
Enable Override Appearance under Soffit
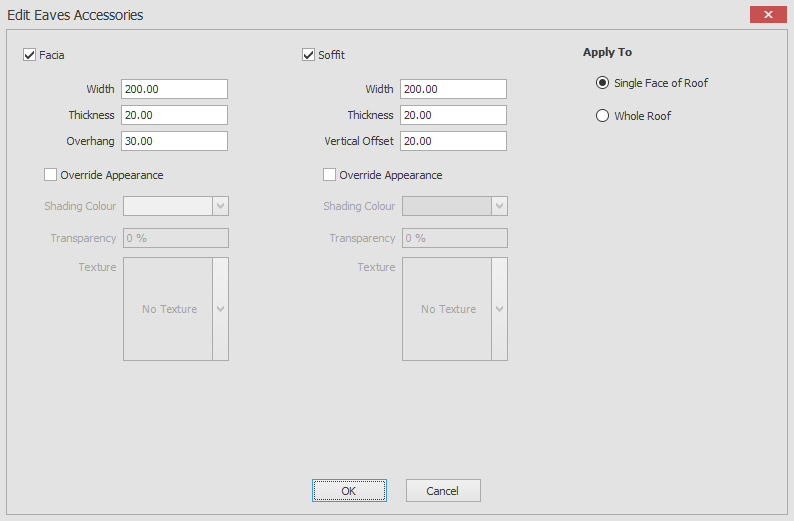tap(330, 175)
